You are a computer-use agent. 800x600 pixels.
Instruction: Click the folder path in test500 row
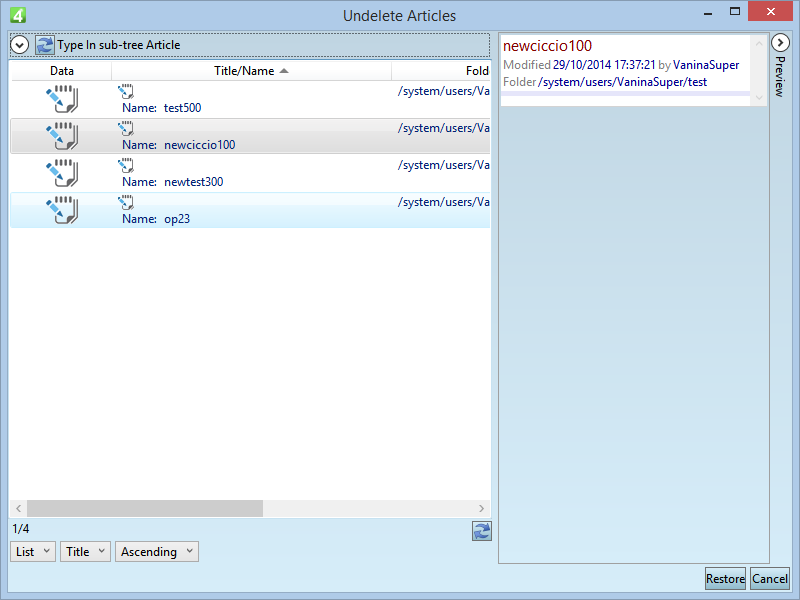(443, 91)
